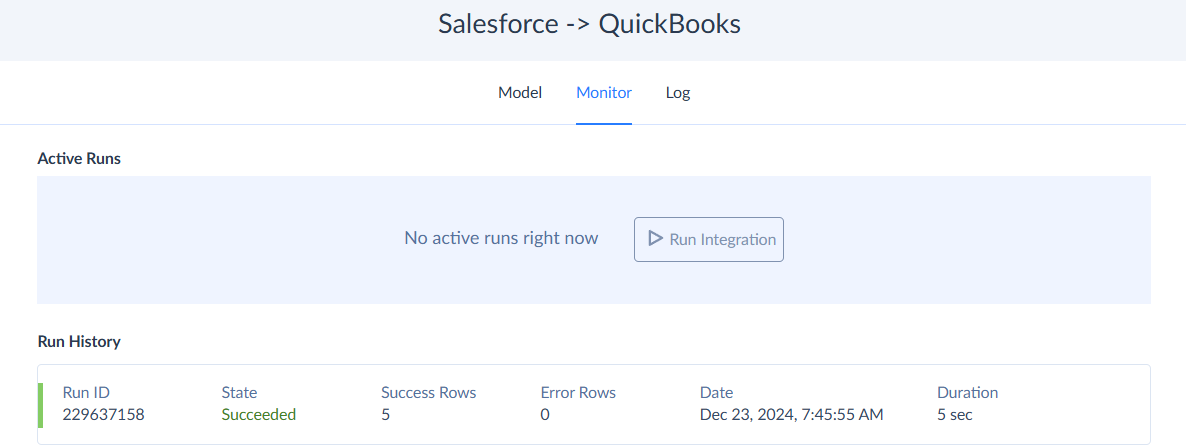The width and height of the screenshot is (1186, 447).
Task: Click the 5 sec duration value
Action: coord(955,414)
